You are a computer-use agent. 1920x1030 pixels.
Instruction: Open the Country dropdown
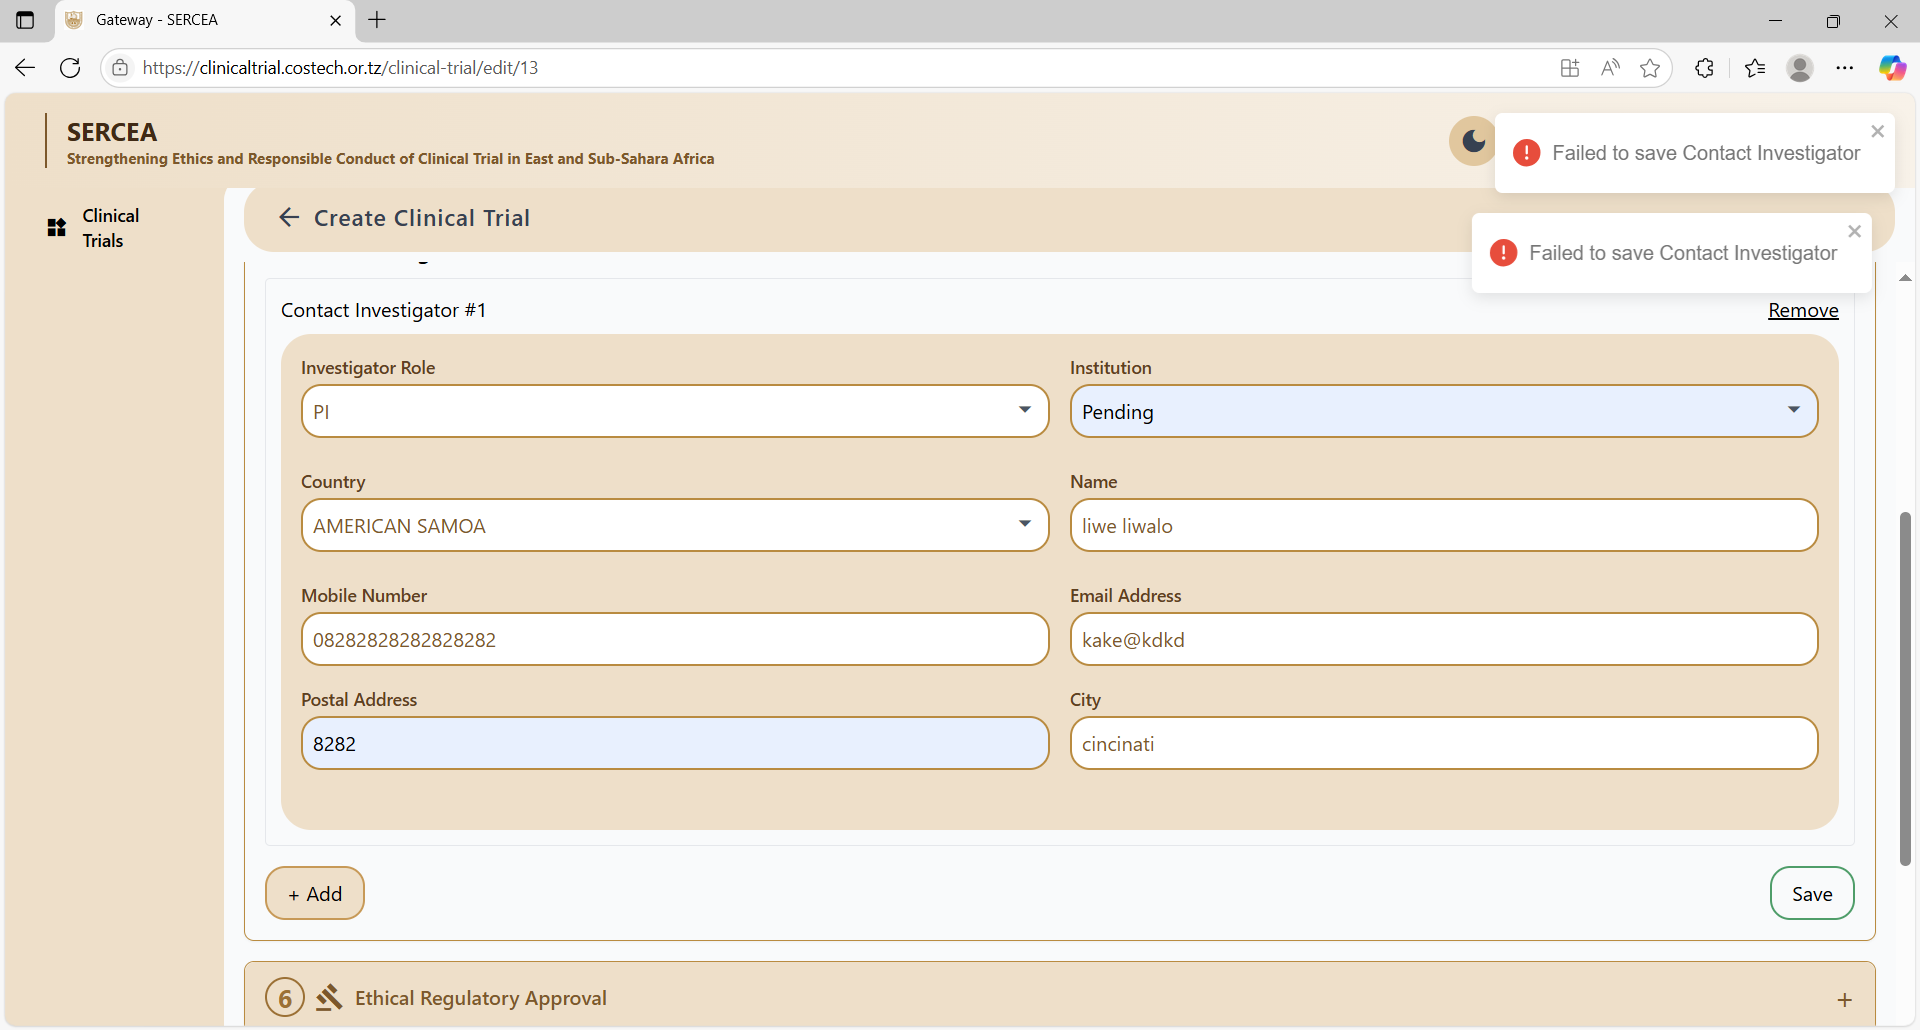675,525
